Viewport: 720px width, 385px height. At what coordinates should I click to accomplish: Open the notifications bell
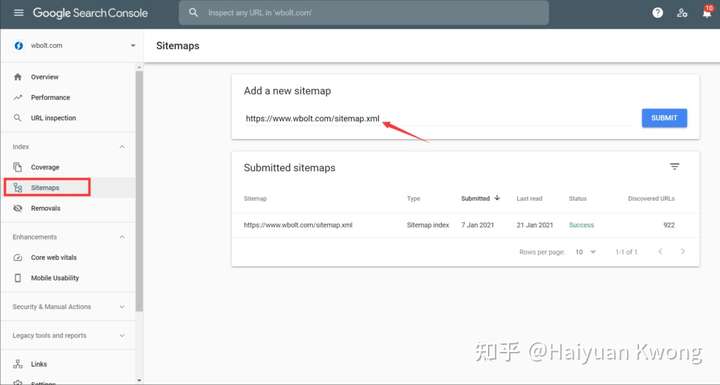pyautogui.click(x=707, y=12)
